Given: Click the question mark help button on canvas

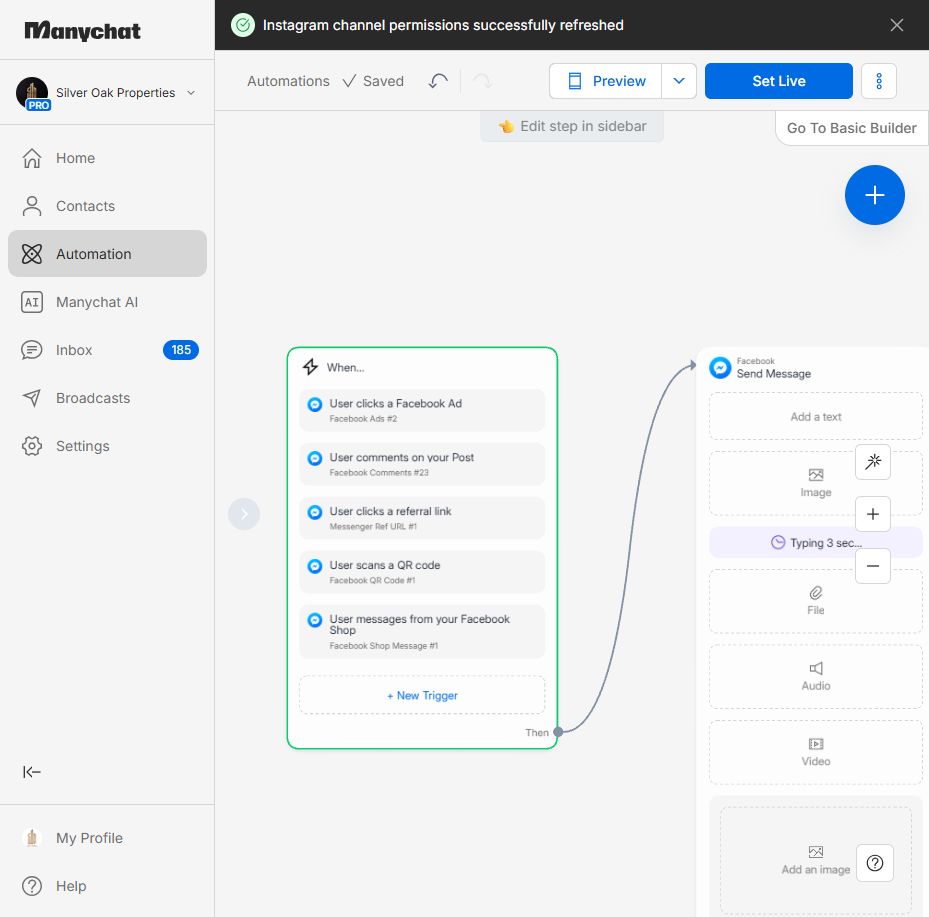Looking at the screenshot, I should [x=874, y=863].
